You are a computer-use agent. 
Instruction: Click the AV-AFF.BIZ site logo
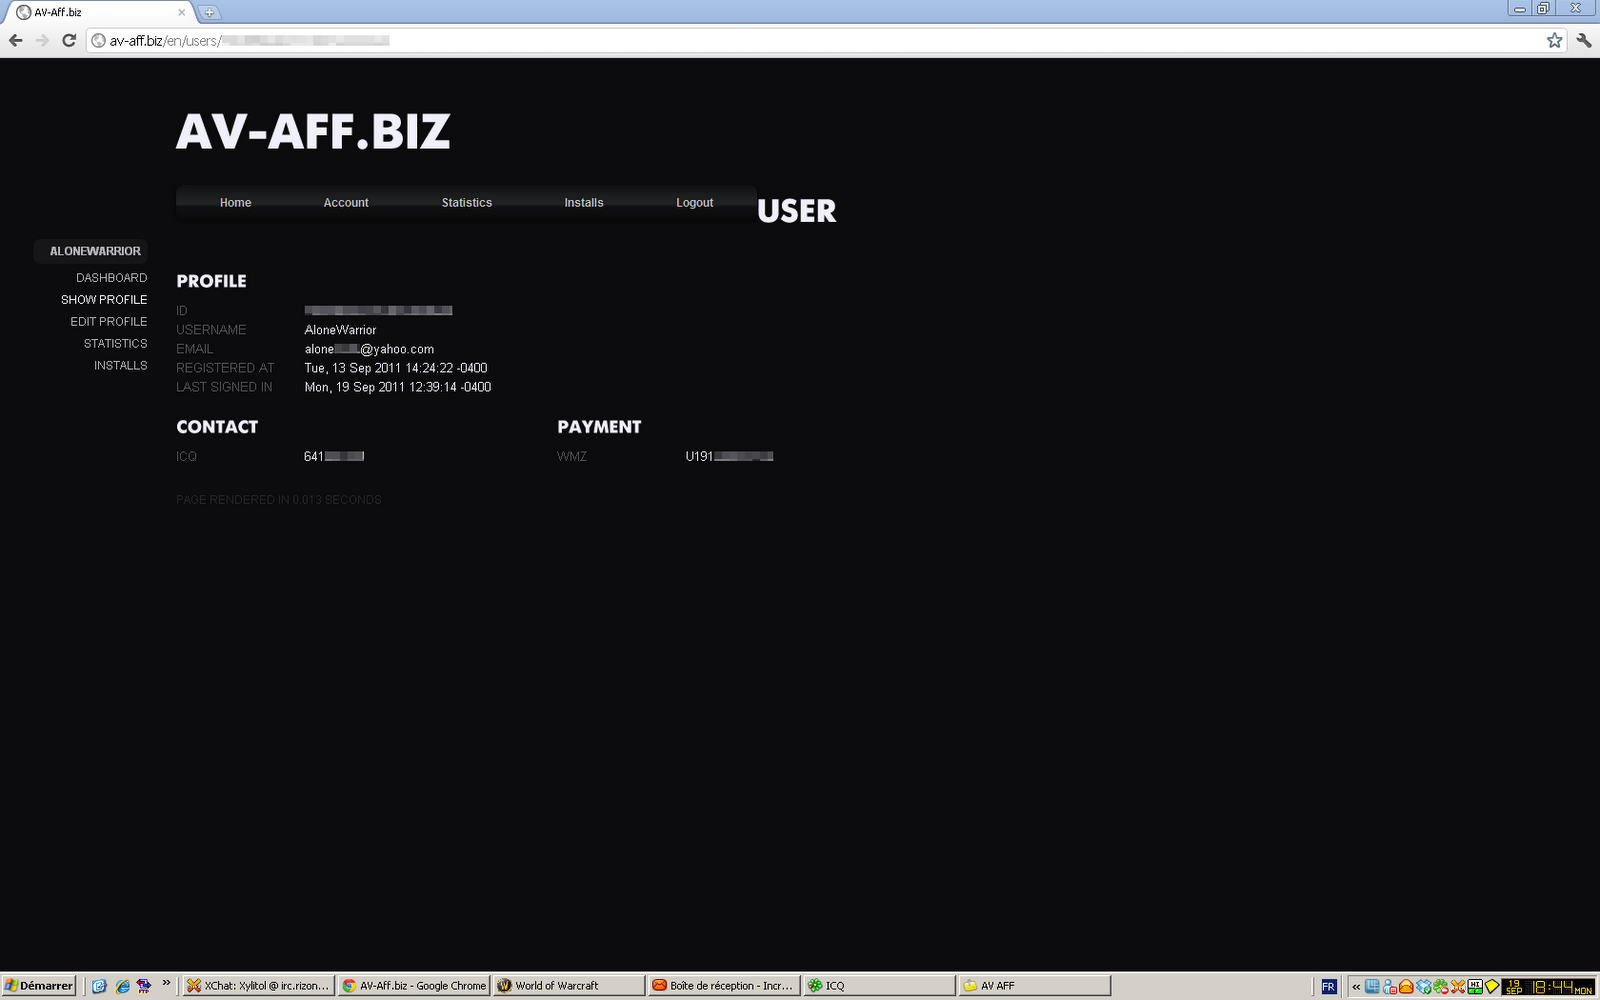[313, 132]
